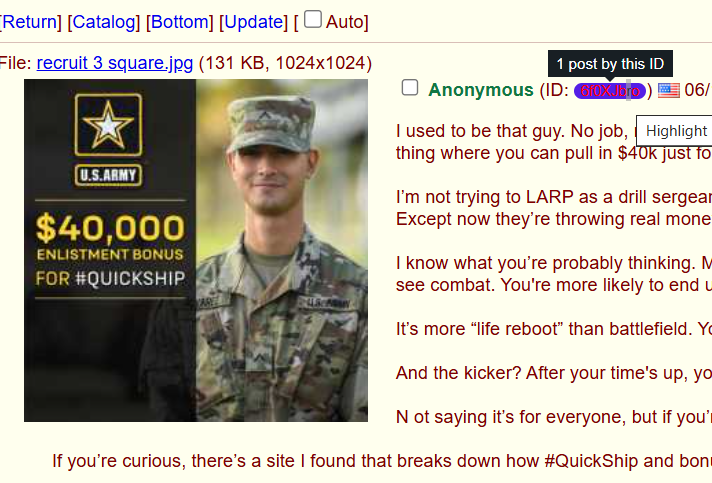
Task: Check the Anonymous post selection checkbox
Action: 410,88
